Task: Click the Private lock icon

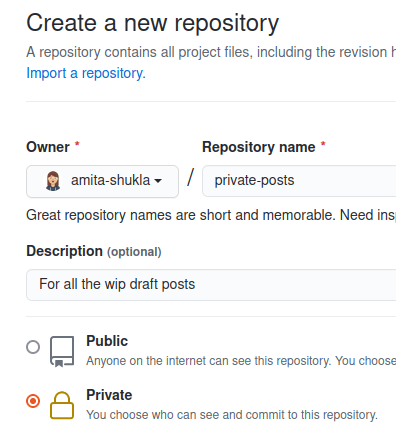Action: click(62, 405)
